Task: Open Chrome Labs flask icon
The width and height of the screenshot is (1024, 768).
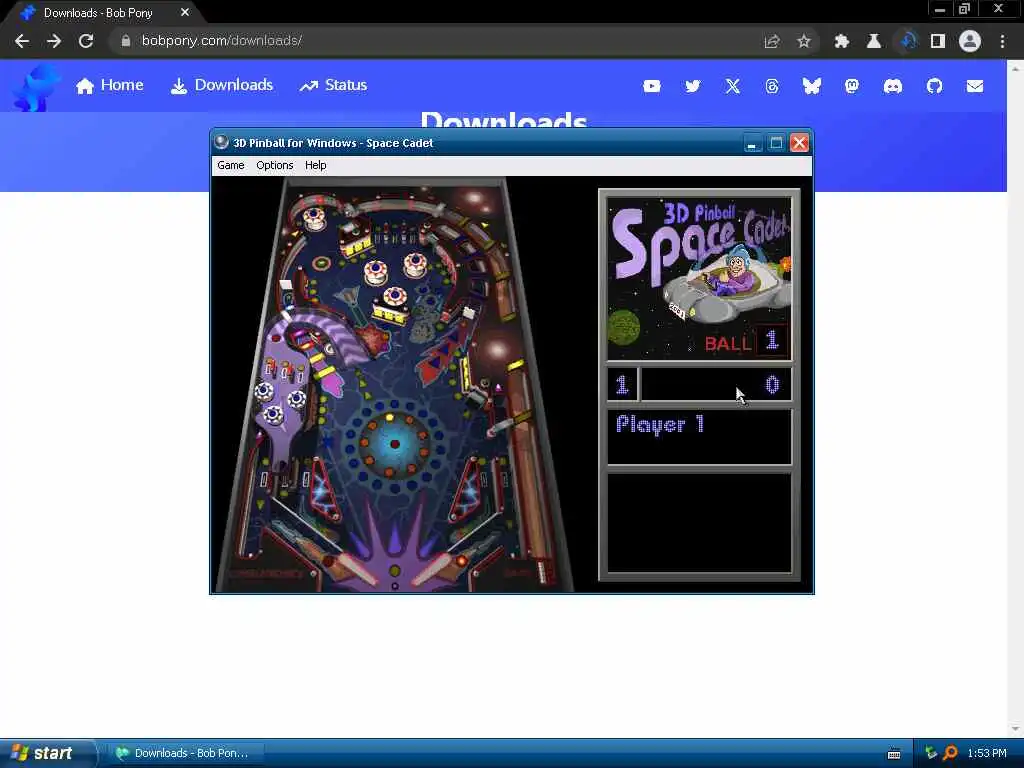Action: click(x=874, y=41)
